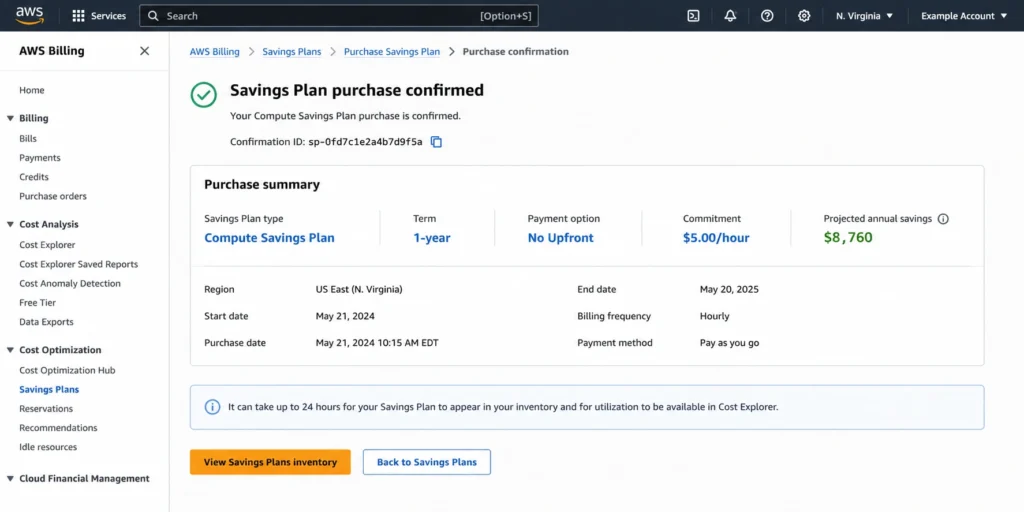Open Cost Explorer Saved Reports

(x=78, y=264)
